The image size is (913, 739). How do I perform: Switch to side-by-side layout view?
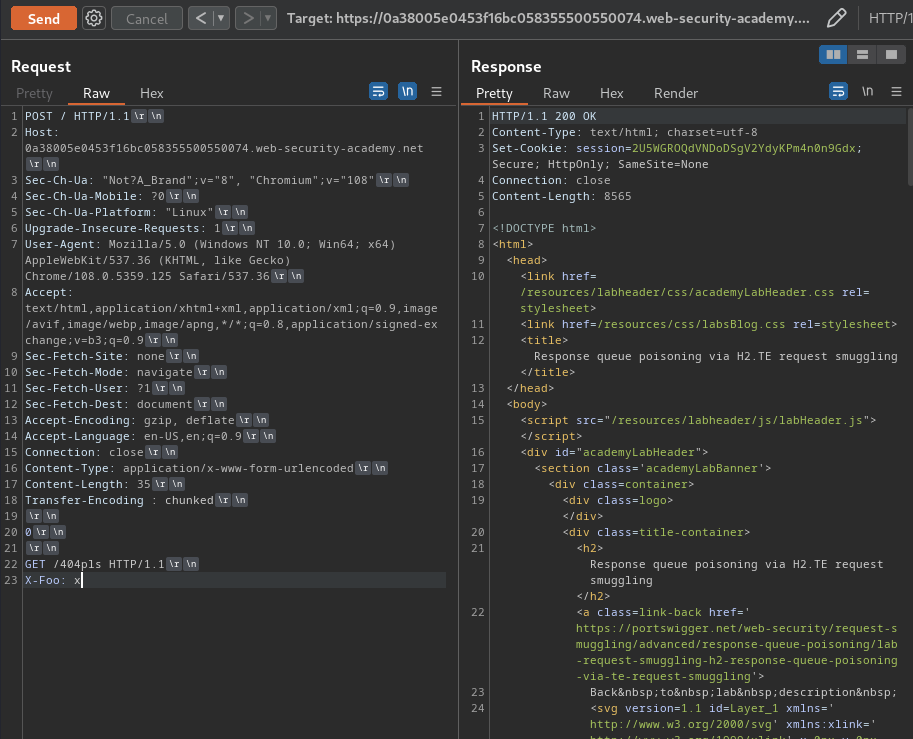coord(833,55)
